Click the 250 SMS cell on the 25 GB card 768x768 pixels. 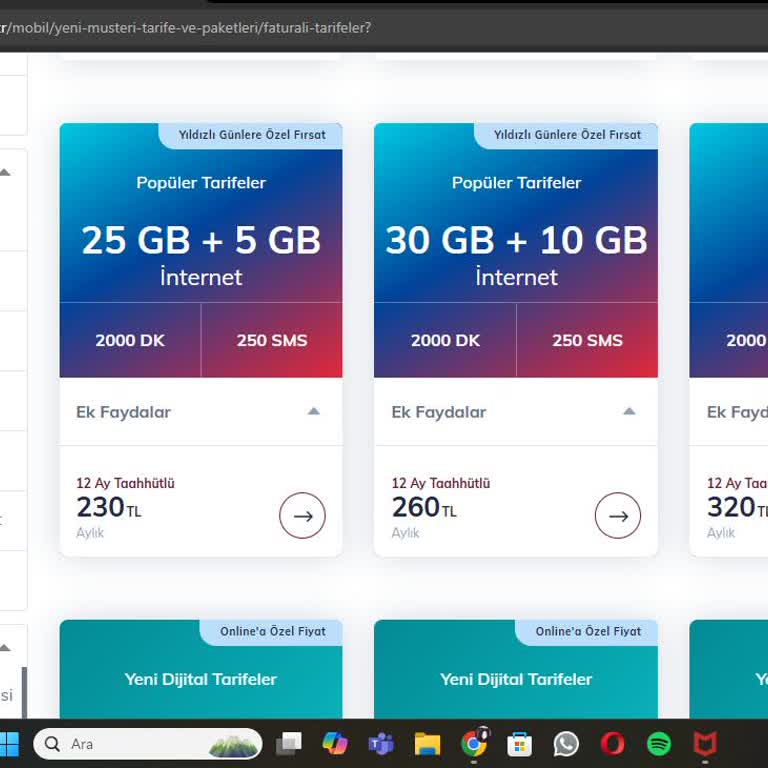[x=272, y=340]
